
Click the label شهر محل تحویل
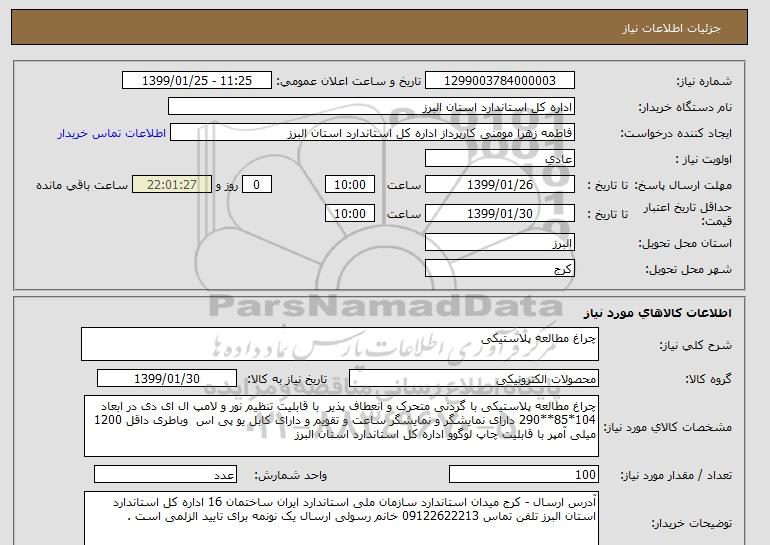tap(688, 269)
